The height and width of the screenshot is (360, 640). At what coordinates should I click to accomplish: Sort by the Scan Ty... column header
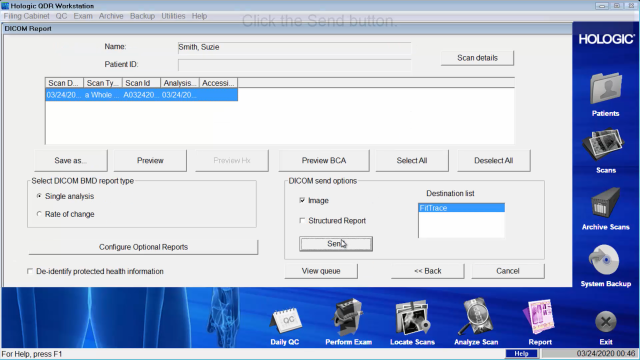102,83
